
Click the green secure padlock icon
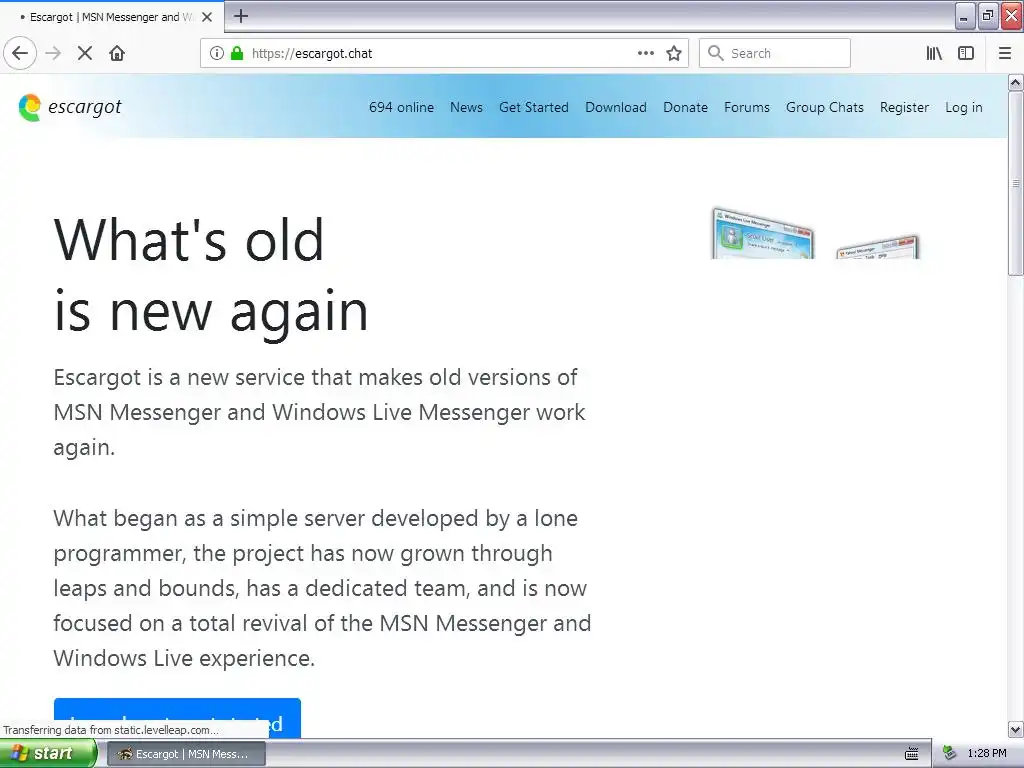point(237,53)
